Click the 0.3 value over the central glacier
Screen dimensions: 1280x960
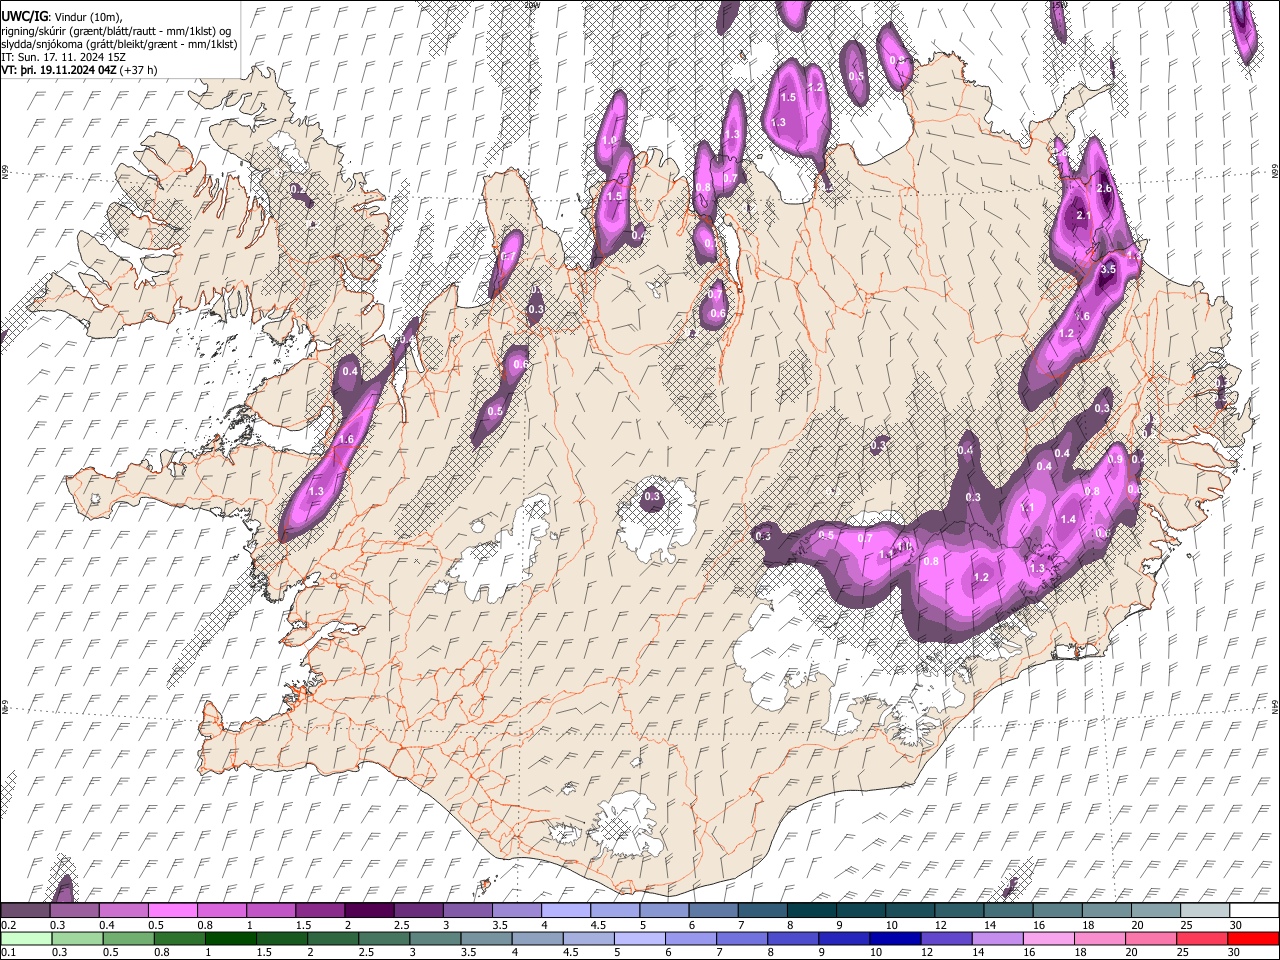click(x=652, y=496)
